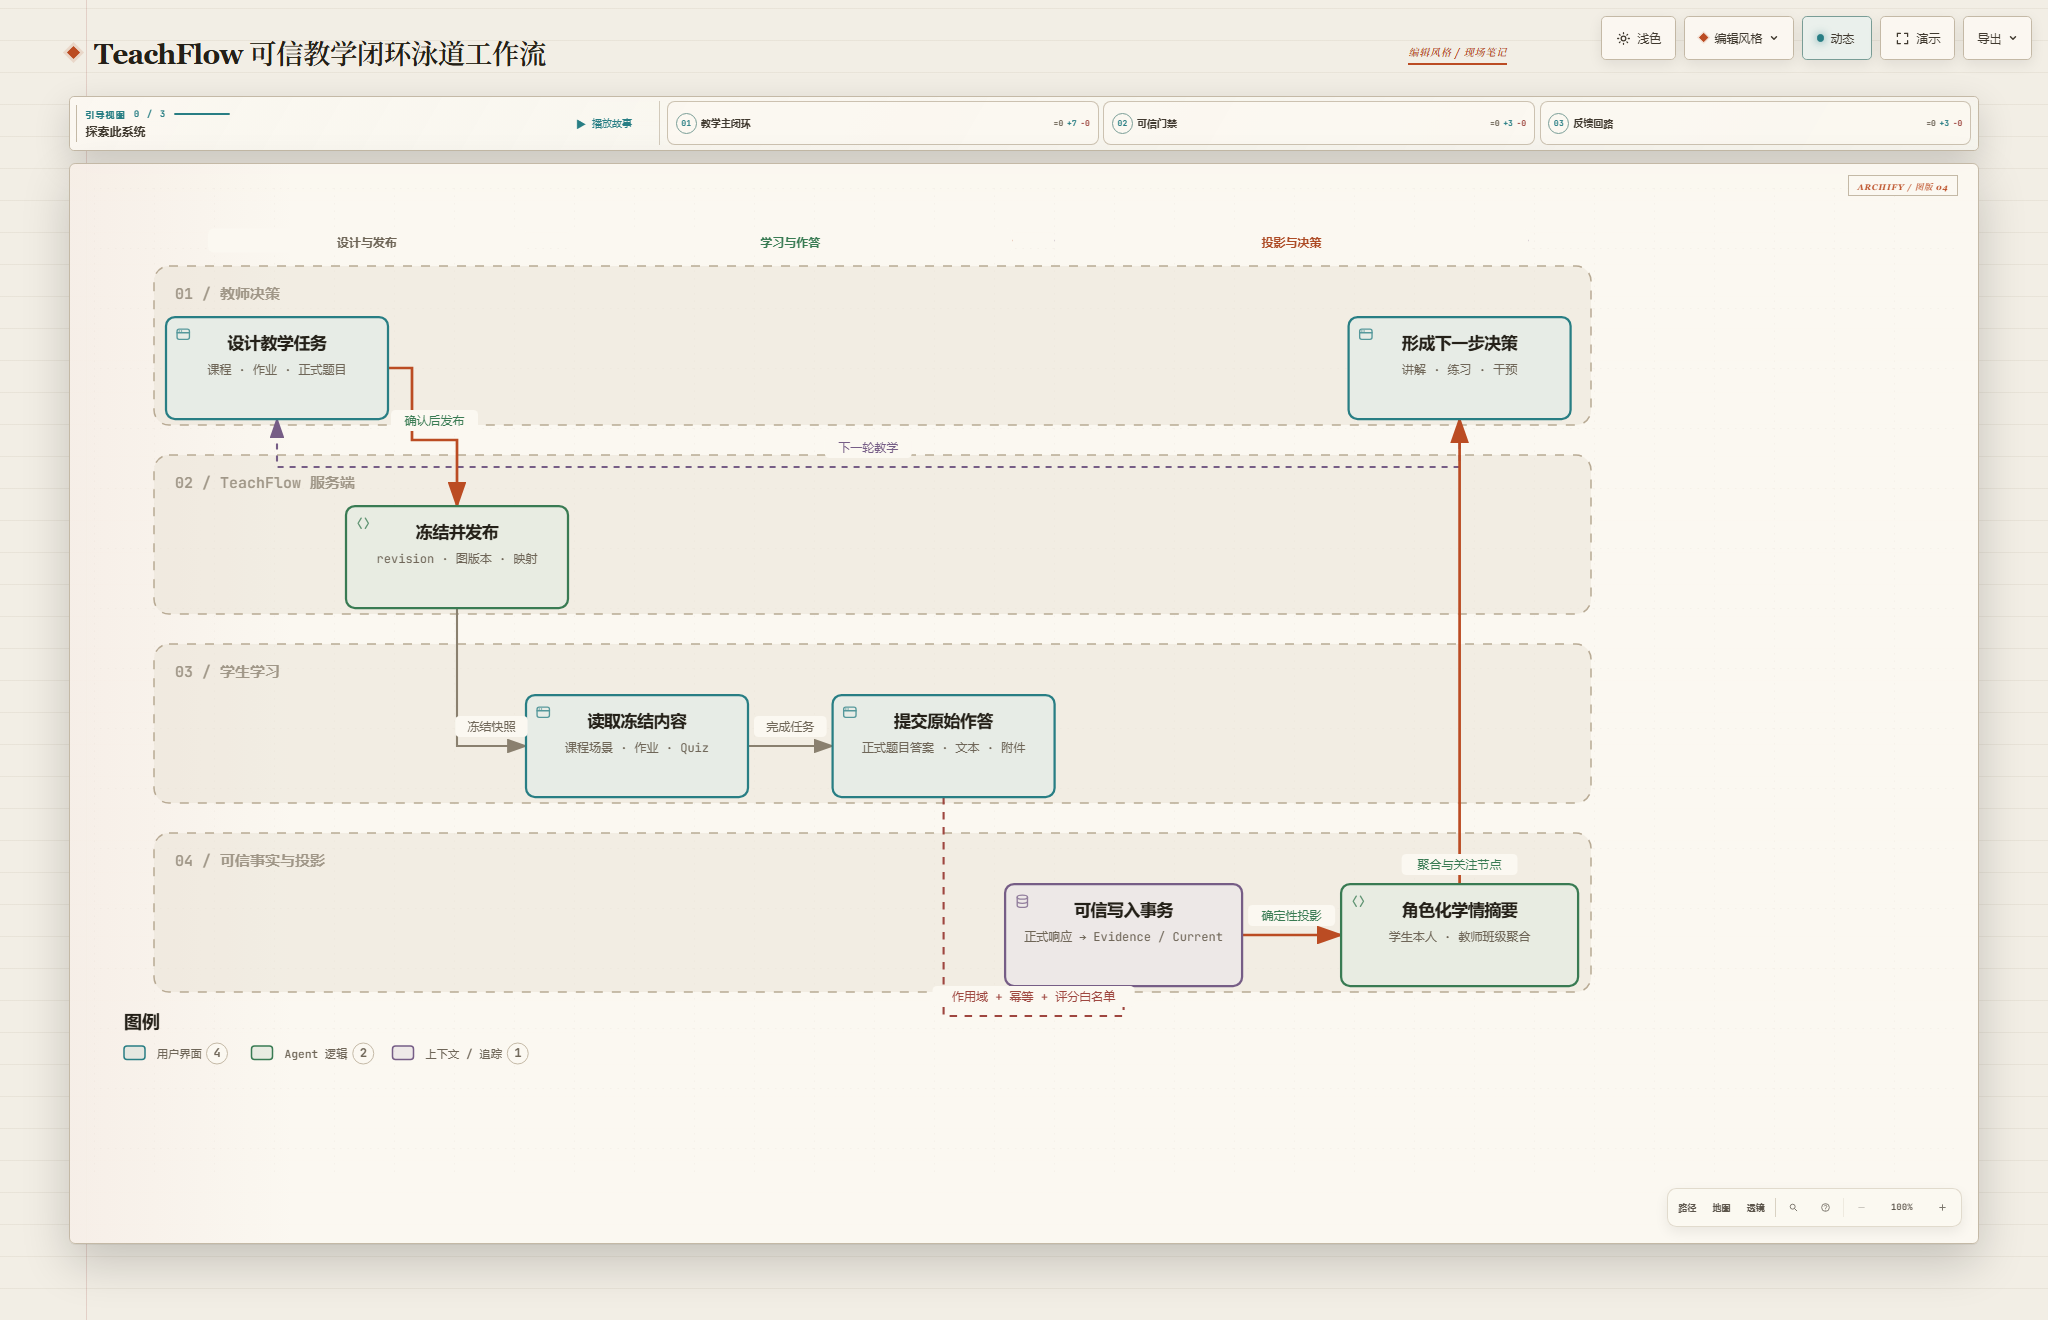Select the 01 教学主闭环 guided step
2048x1320 pixels.
[x=882, y=123]
